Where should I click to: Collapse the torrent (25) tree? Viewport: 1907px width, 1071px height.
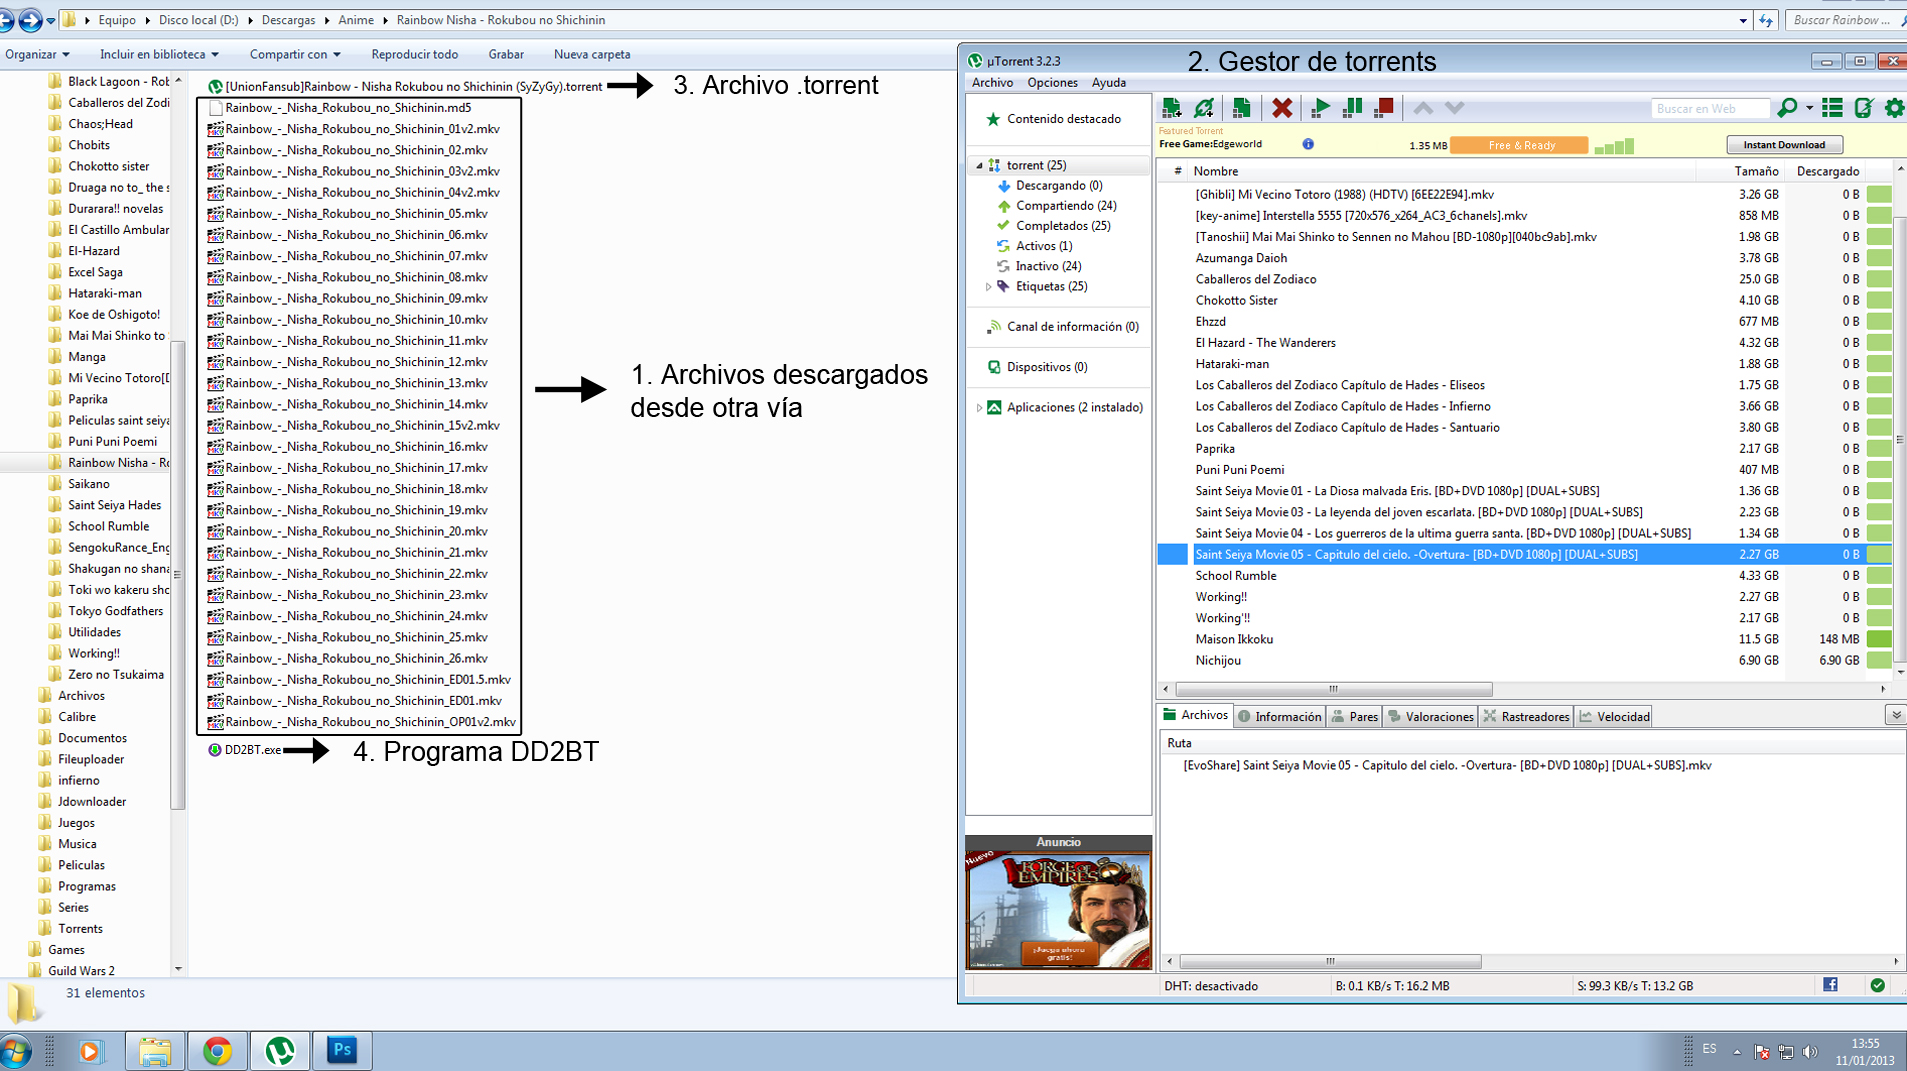[979, 164]
